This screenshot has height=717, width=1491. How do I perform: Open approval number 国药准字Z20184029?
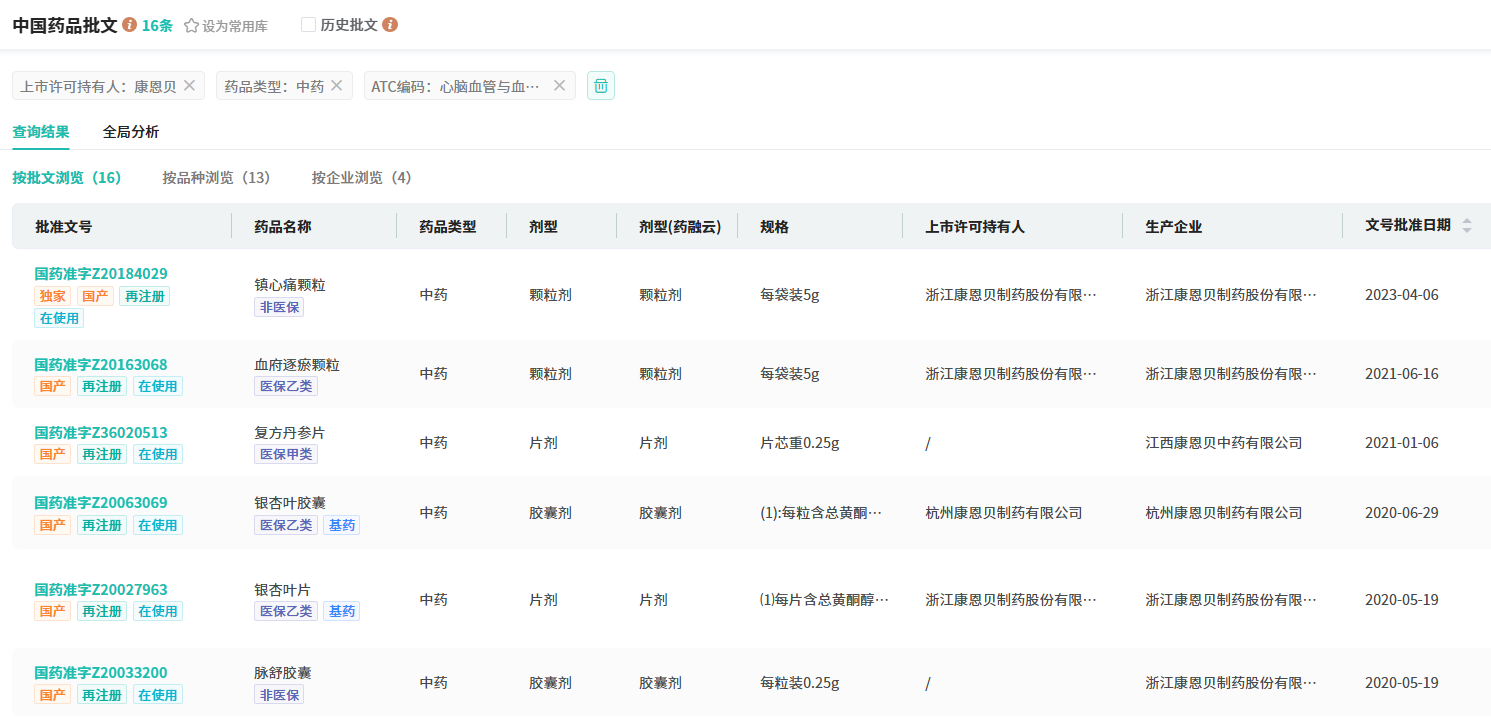101,274
